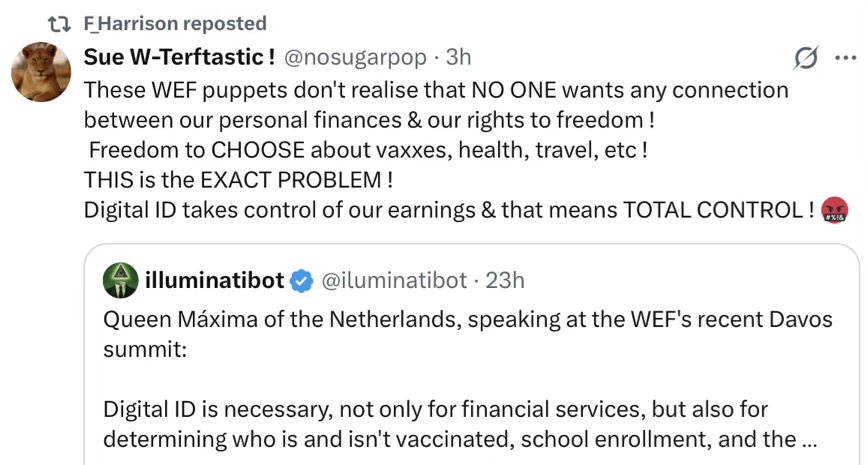Click the Grok slashed-circle icon

(x=804, y=59)
